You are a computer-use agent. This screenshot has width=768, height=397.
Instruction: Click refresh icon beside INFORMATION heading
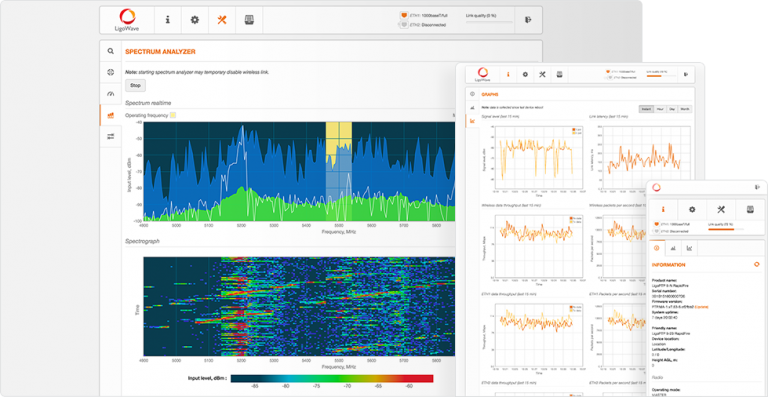coord(756,264)
